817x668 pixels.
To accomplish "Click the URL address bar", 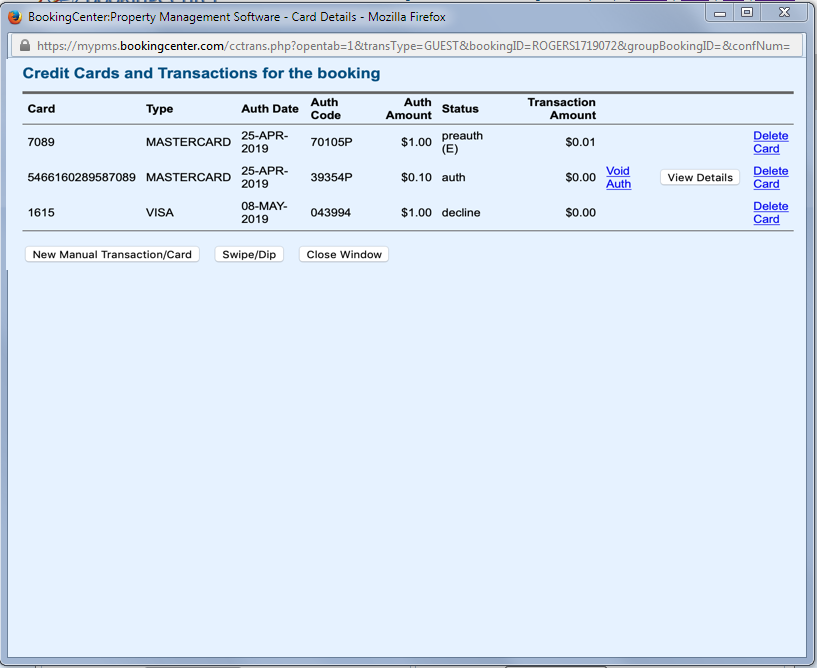I will click(x=406, y=46).
